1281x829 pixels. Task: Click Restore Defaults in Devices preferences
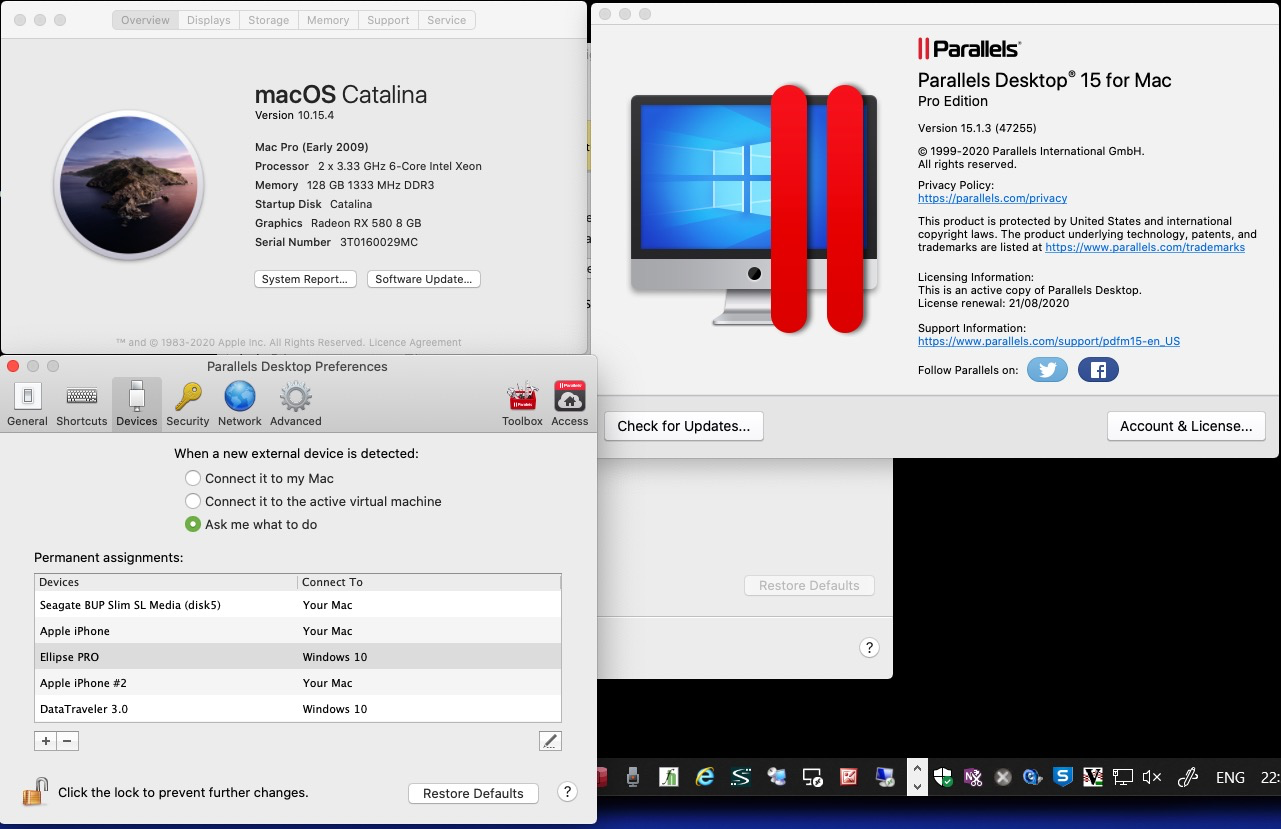point(473,793)
